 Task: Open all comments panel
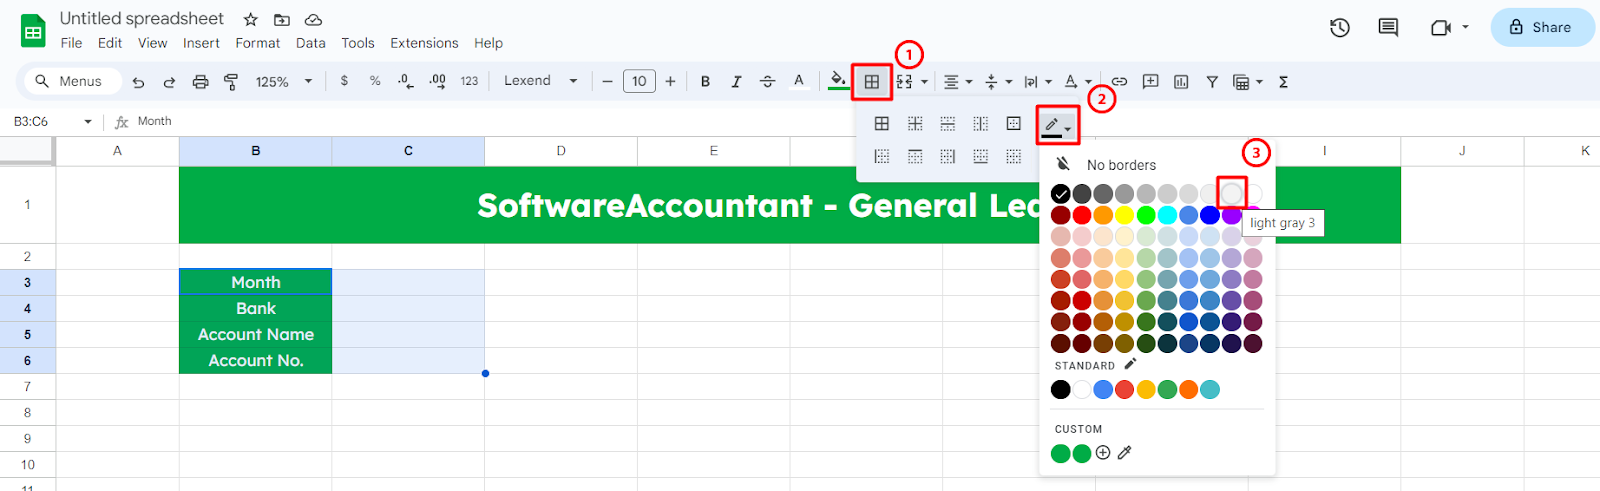tap(1388, 28)
